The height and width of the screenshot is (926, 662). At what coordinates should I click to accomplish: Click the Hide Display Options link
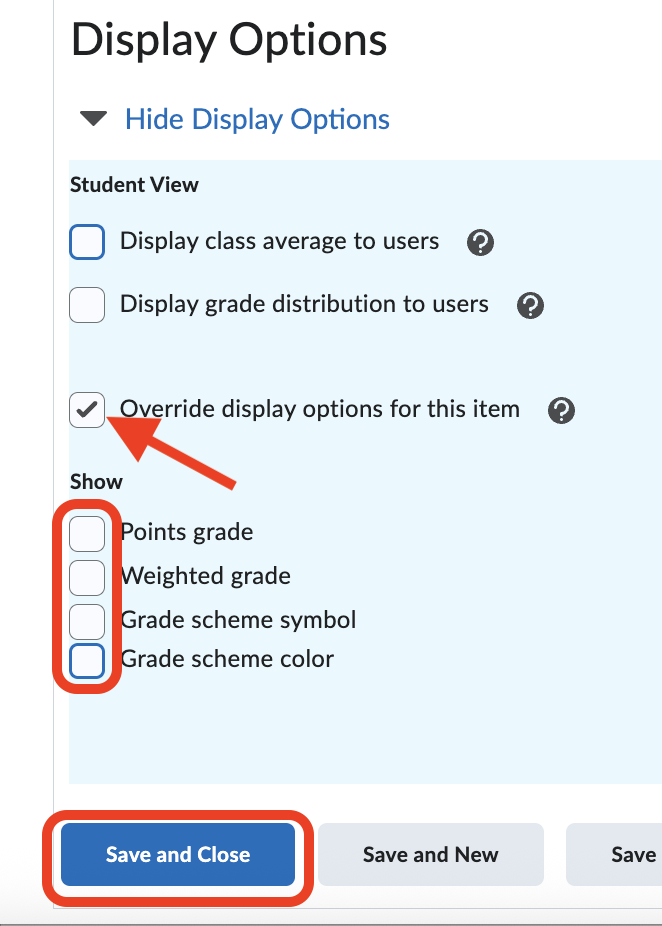257,120
